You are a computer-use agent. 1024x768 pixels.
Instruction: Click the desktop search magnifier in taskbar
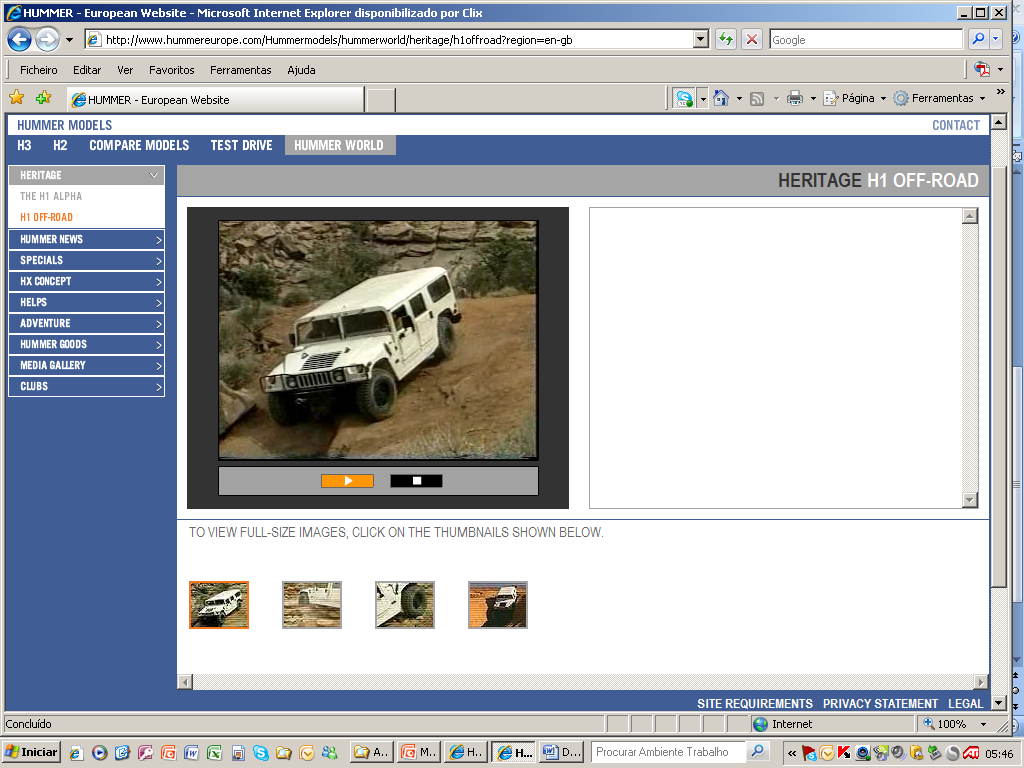click(757, 752)
